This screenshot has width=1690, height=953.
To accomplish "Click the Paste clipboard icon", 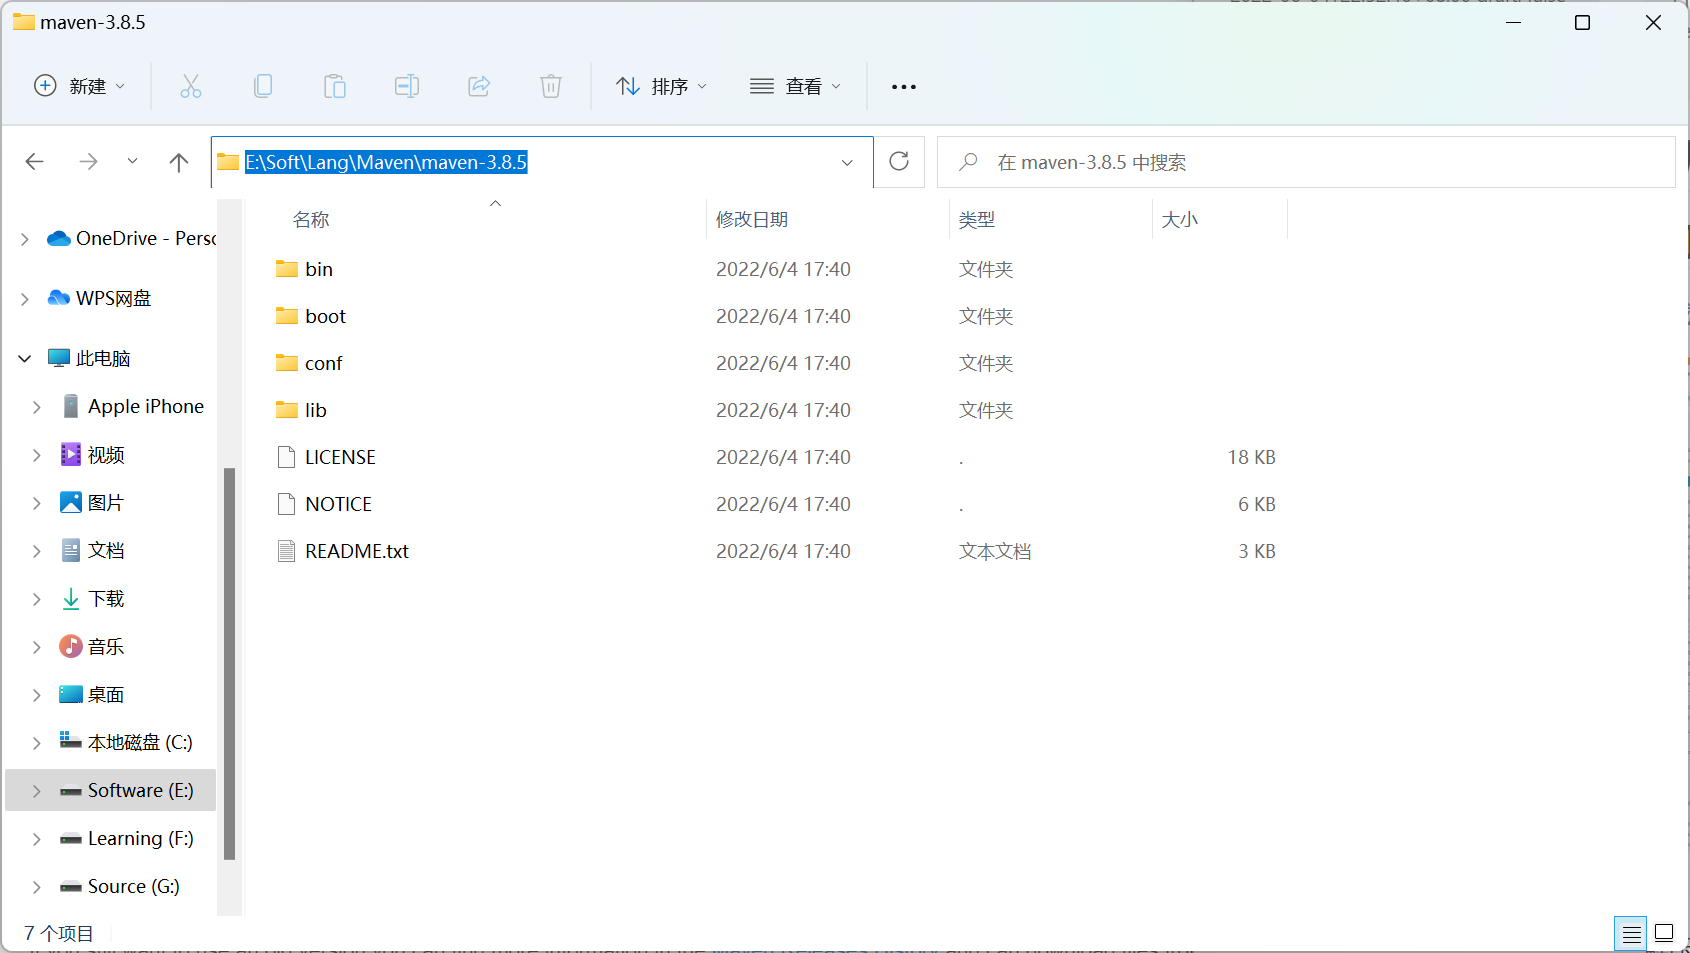I will [x=335, y=87].
